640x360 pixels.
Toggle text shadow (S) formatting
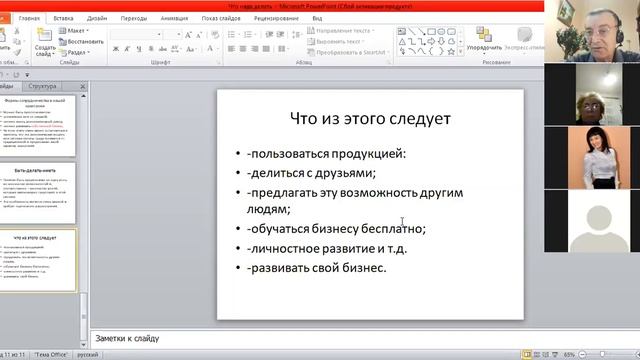tap(151, 49)
